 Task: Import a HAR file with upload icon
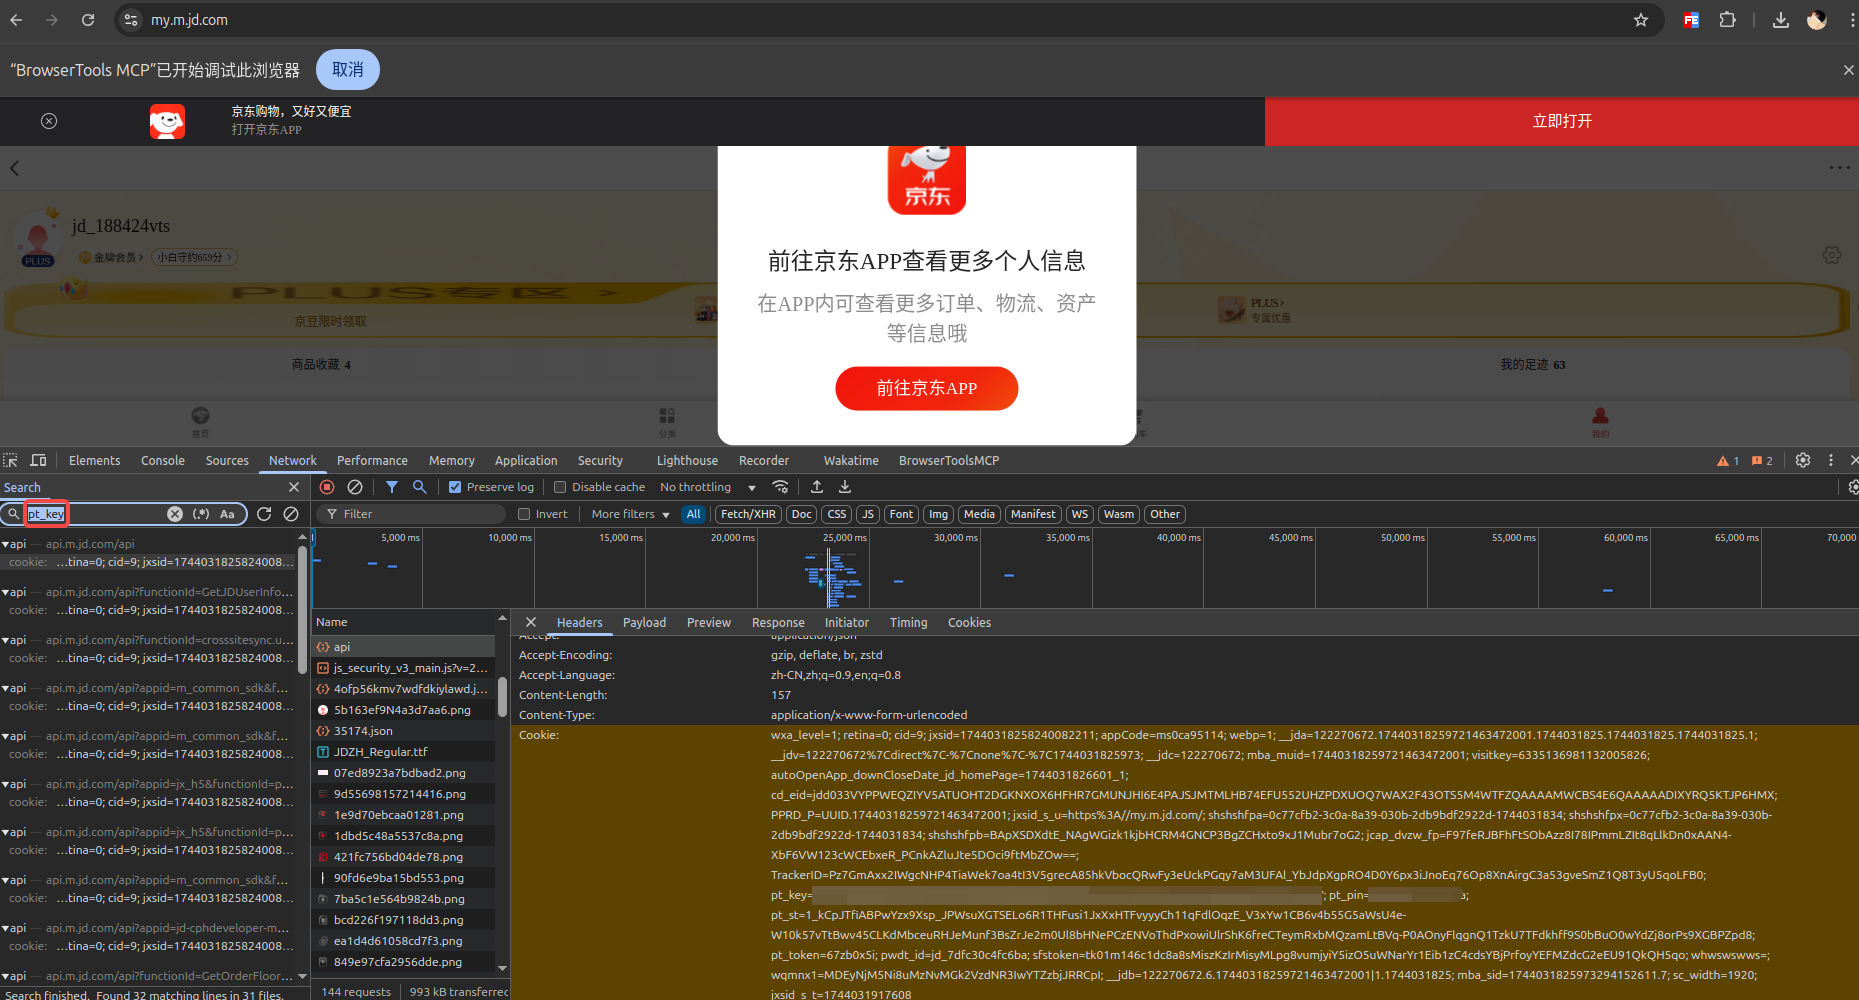pos(817,487)
